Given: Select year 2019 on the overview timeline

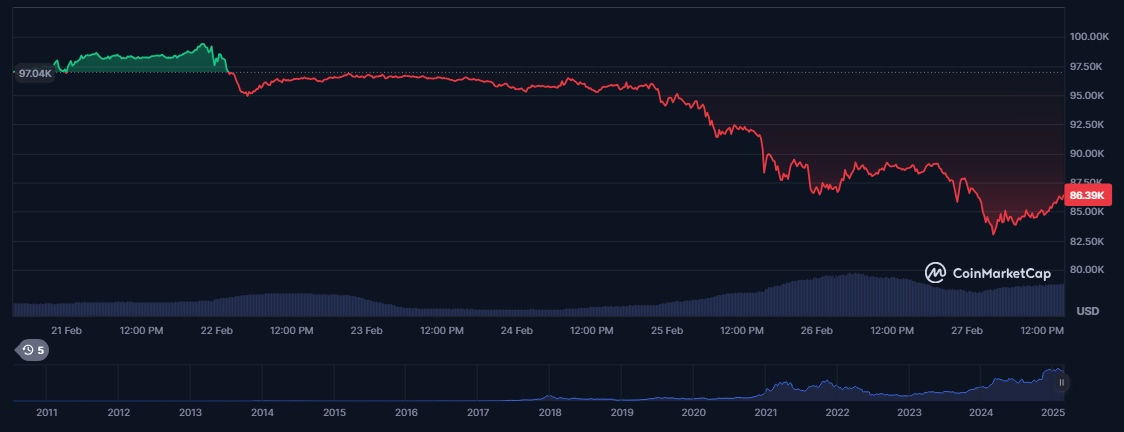Looking at the screenshot, I should [x=621, y=413].
